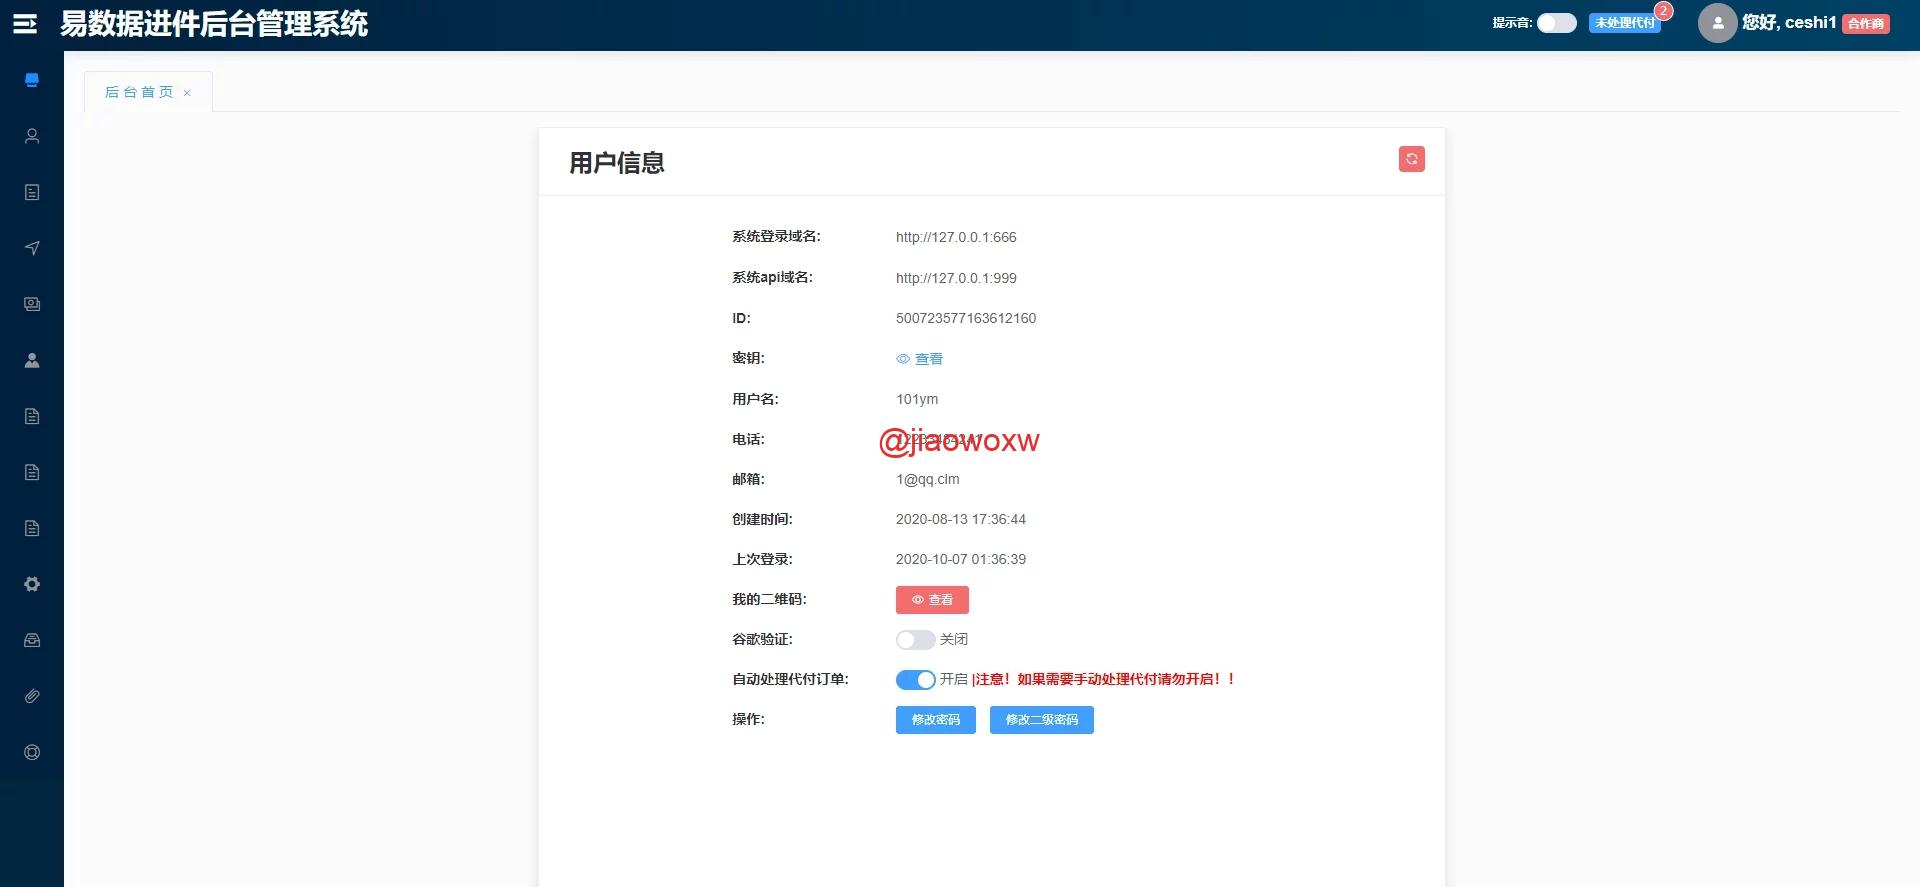Open the lifebuoy icon in sidebar
The image size is (1920, 887).
(32, 752)
